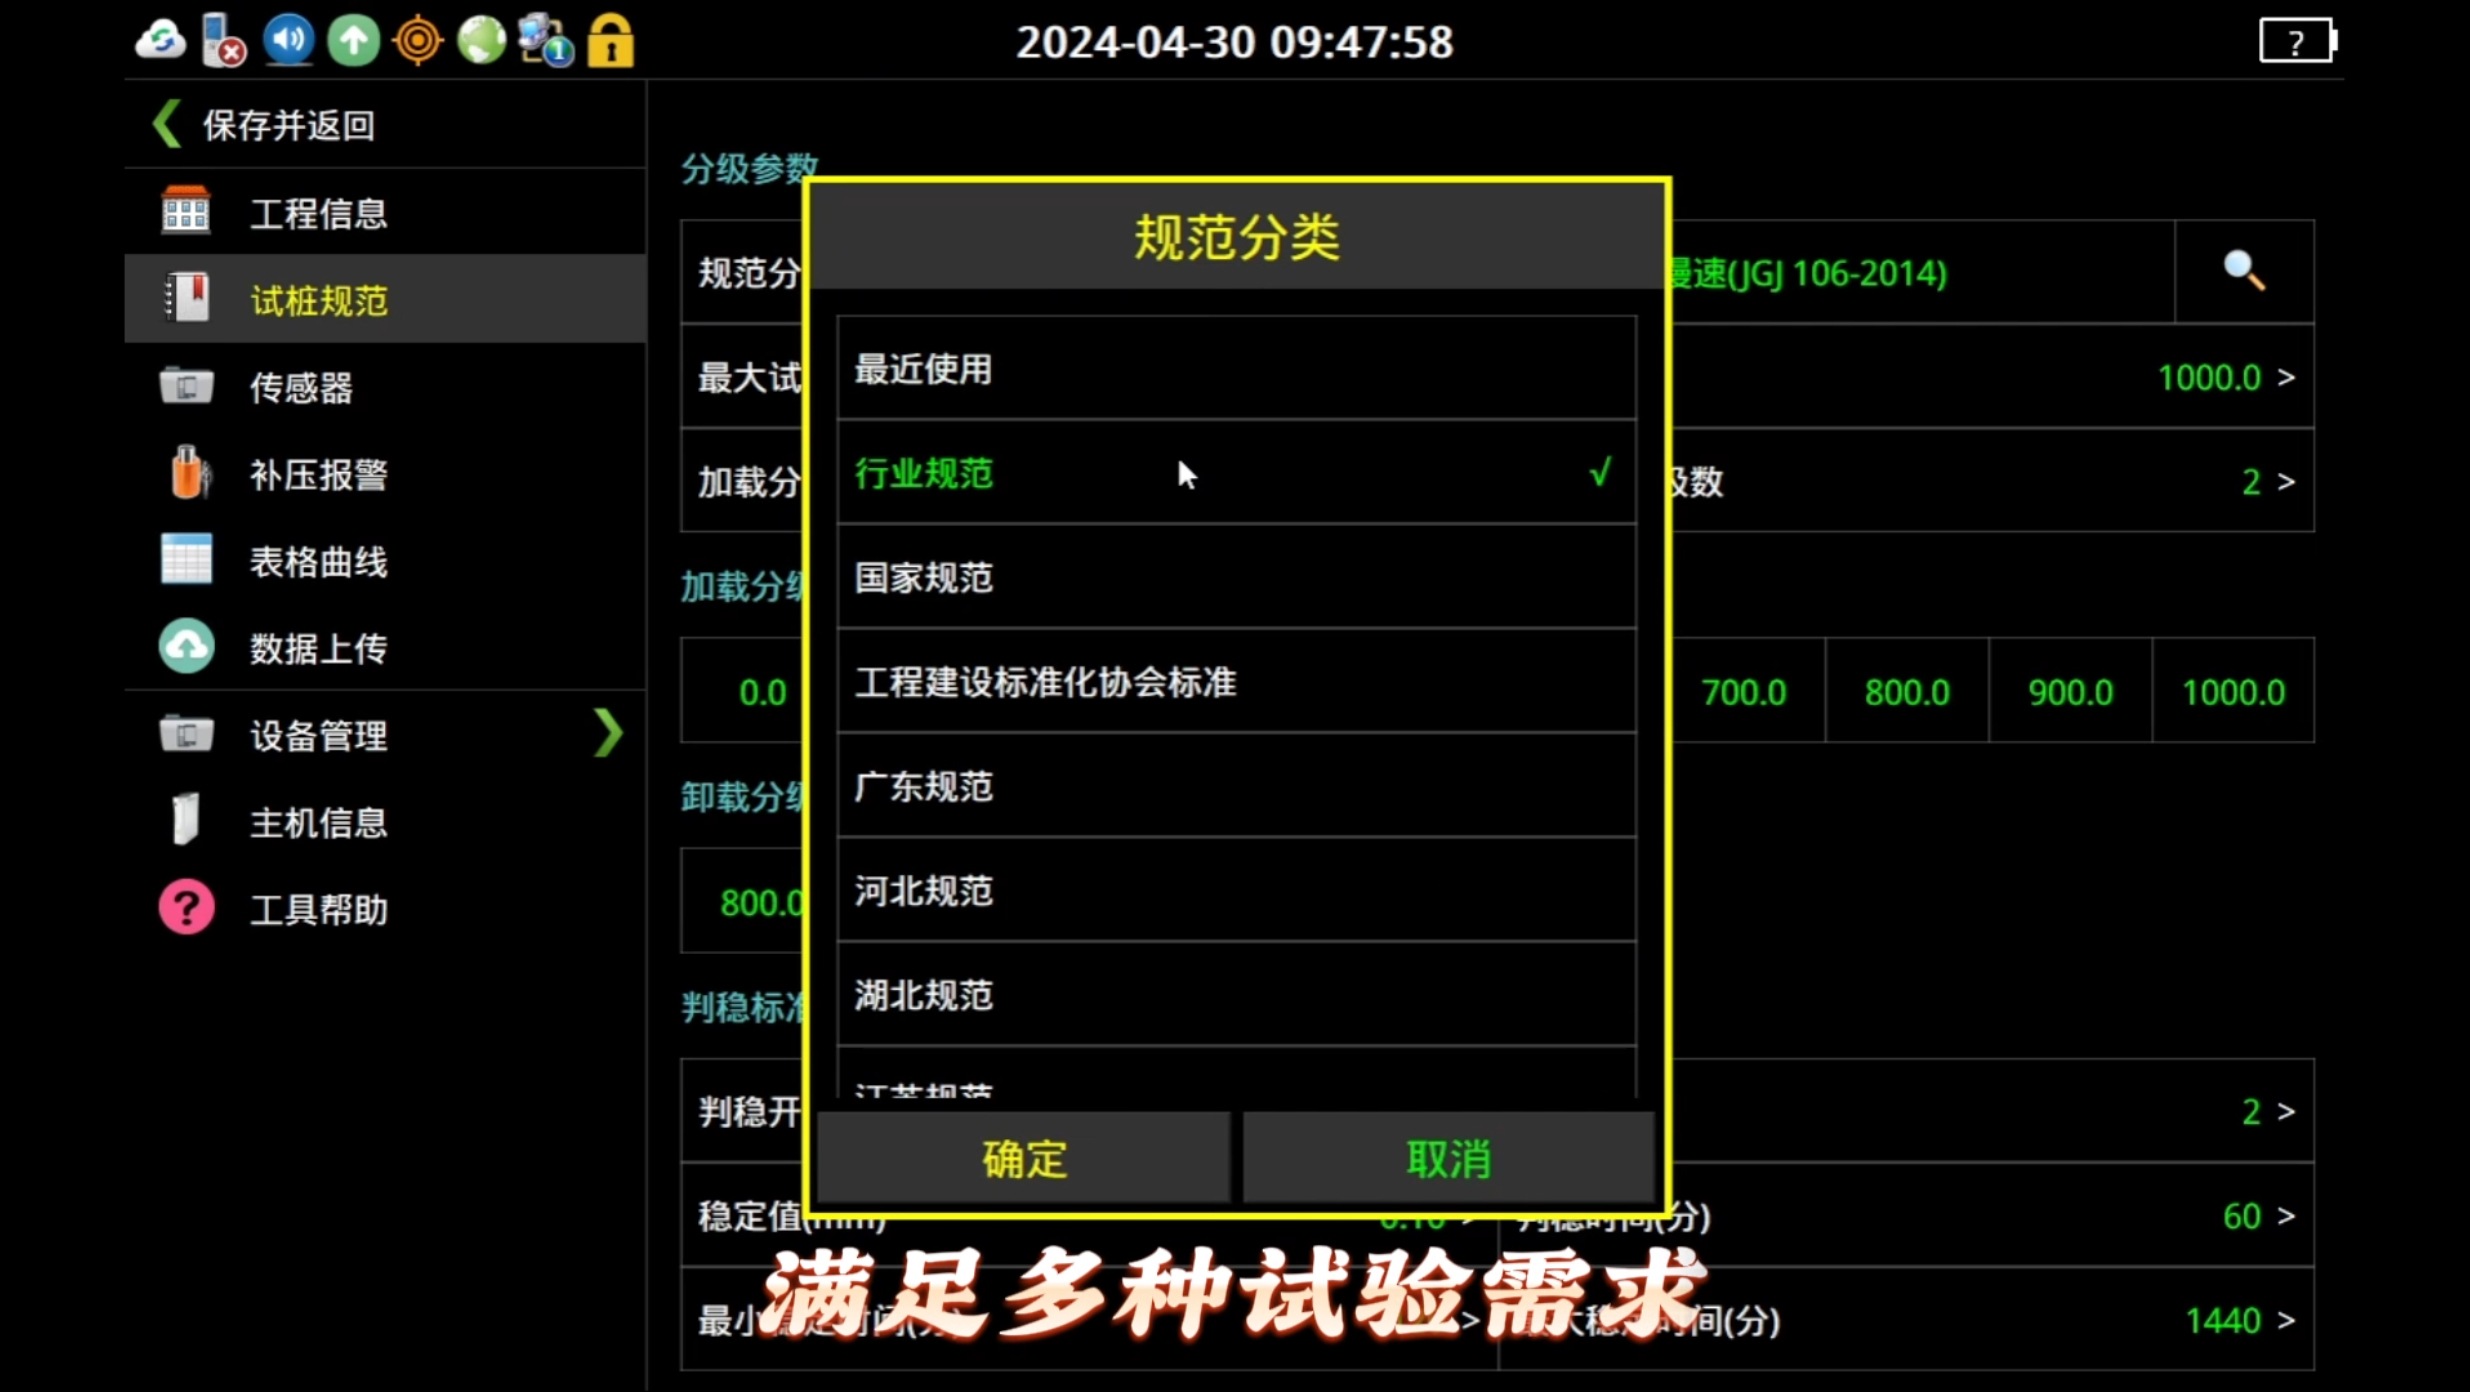The width and height of the screenshot is (2470, 1392).
Task: Select the 900.0 load step cell
Action: 2070,692
